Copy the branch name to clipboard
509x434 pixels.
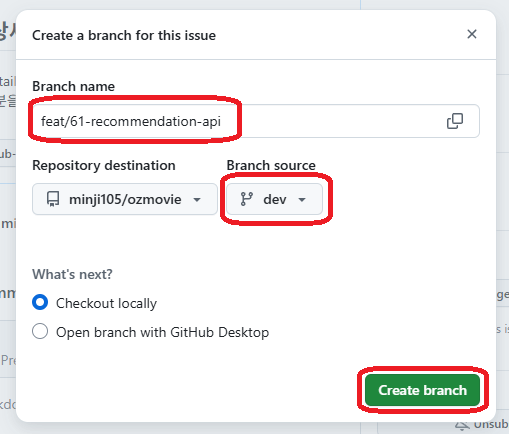455,121
